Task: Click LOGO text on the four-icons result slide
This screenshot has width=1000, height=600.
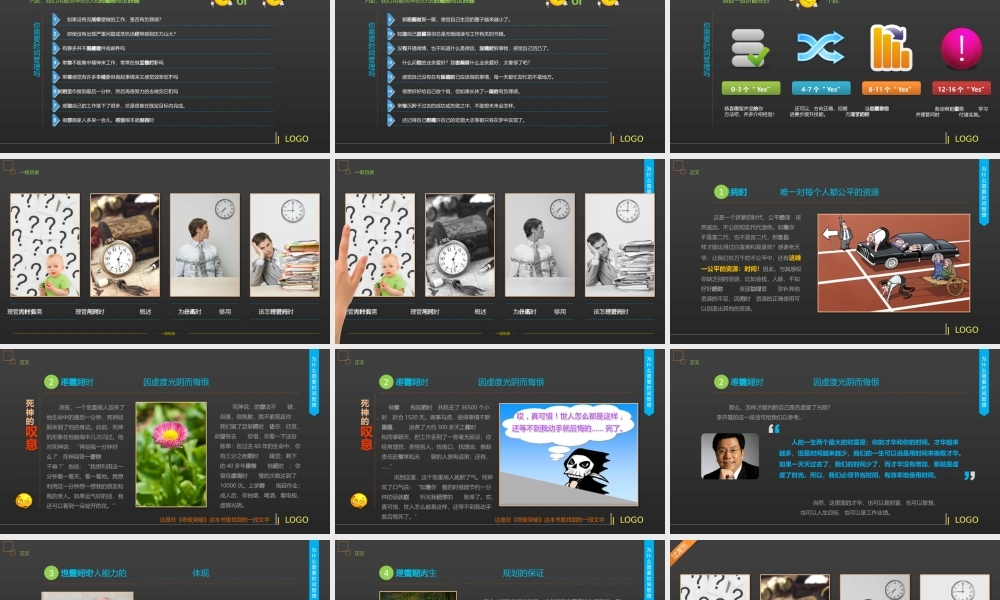Action: pos(966,138)
